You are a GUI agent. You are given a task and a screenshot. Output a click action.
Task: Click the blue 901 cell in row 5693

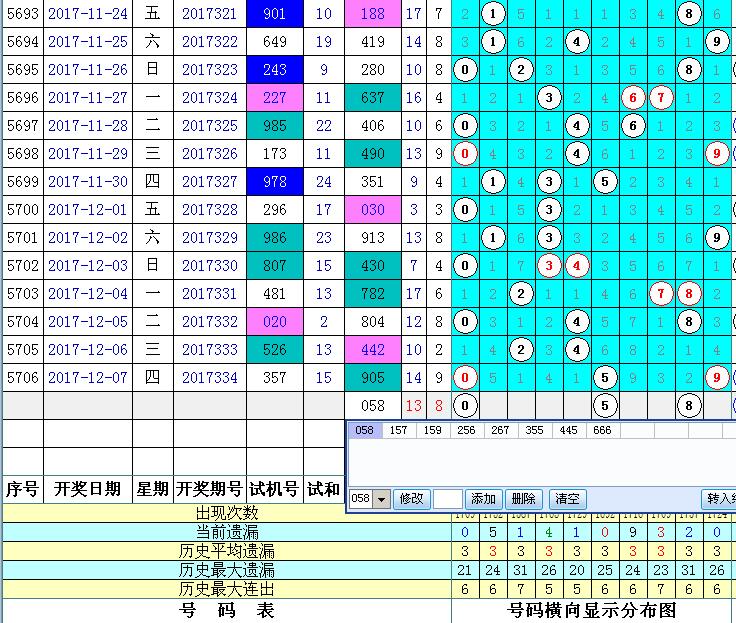click(x=274, y=14)
